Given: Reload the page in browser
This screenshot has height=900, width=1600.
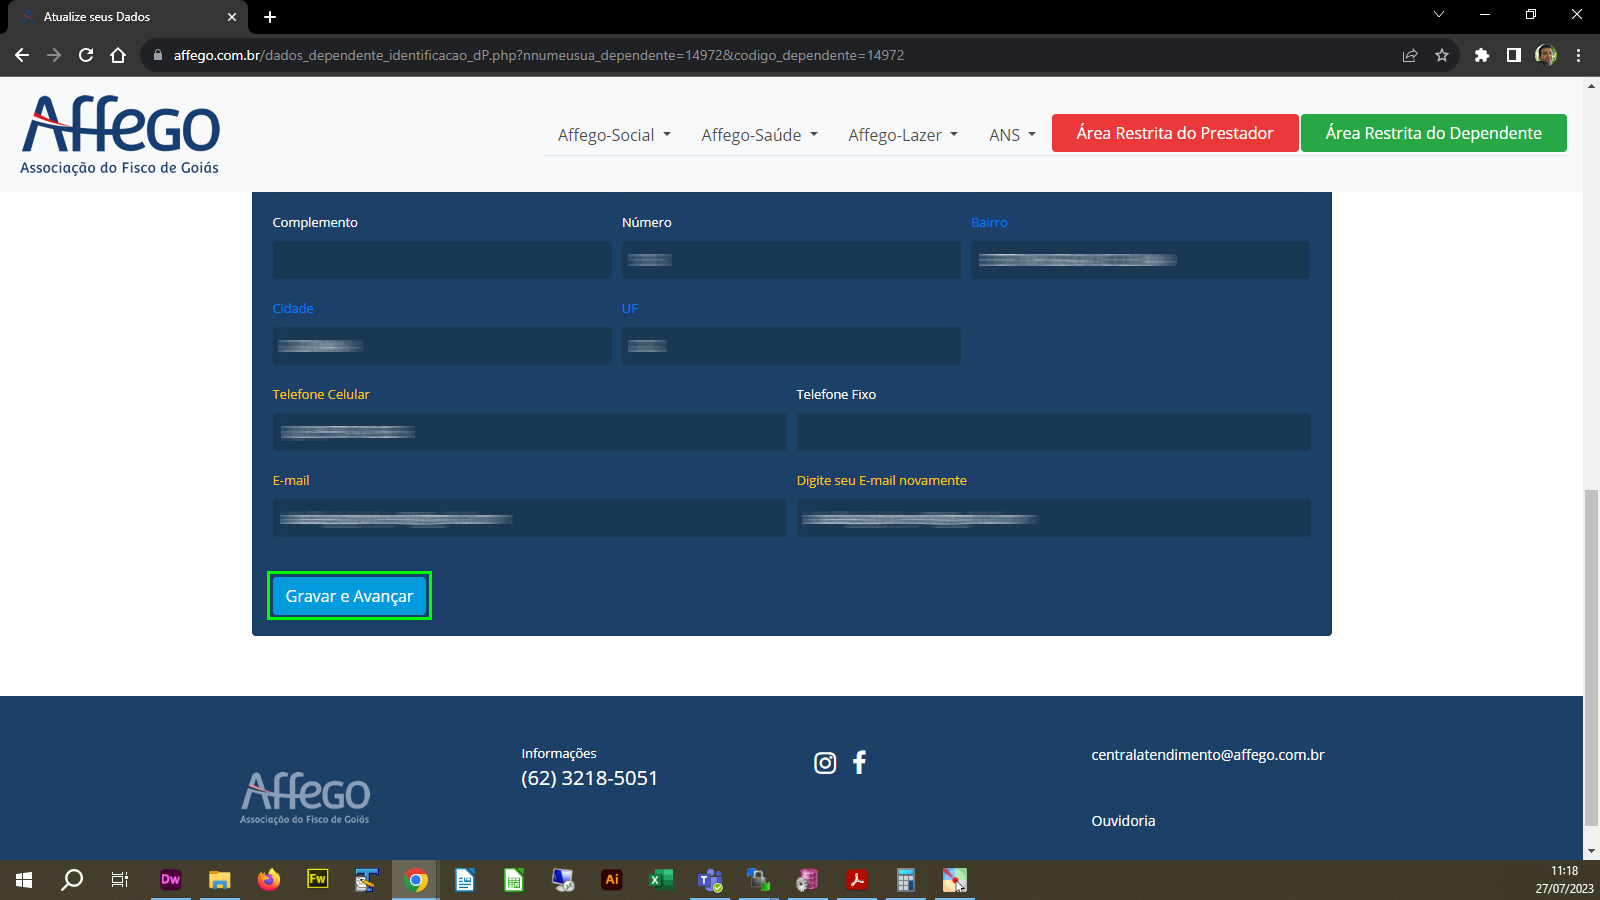Looking at the screenshot, I should tap(86, 55).
